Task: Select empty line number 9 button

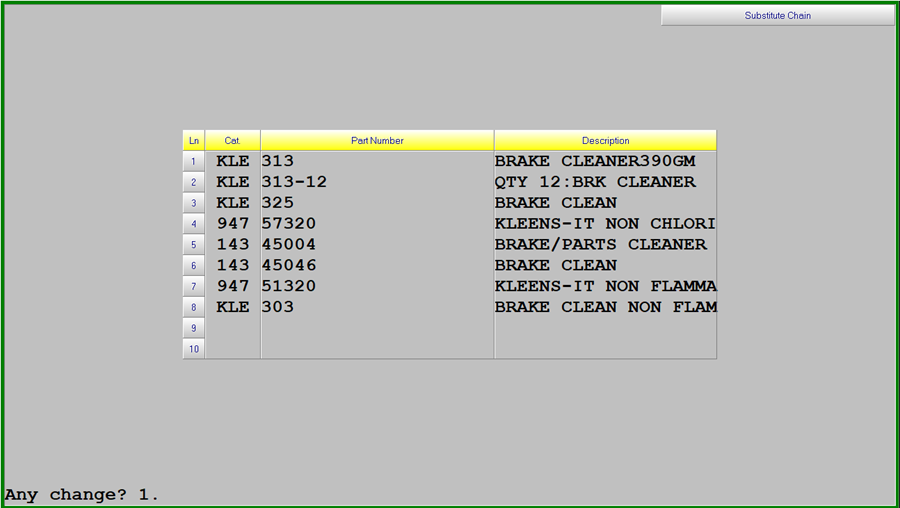Action: (193, 328)
